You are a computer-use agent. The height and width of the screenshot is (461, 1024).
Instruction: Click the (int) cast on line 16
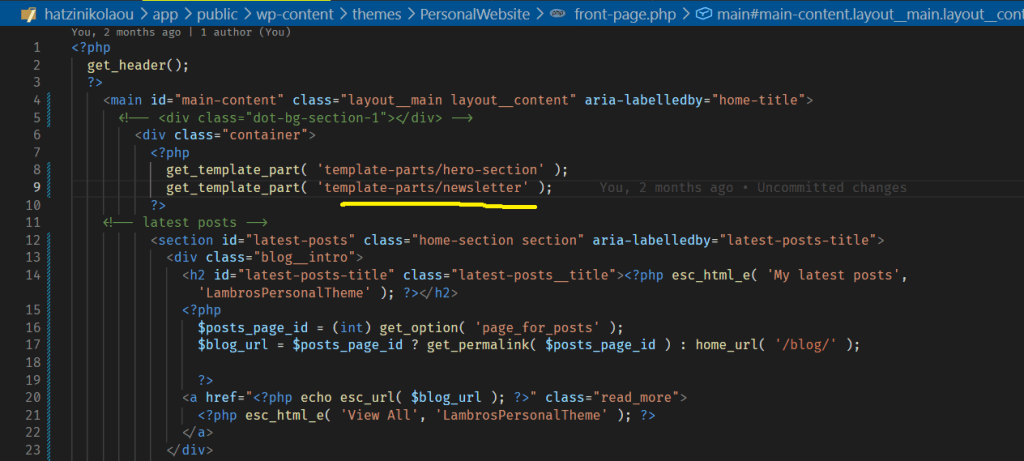(351, 327)
